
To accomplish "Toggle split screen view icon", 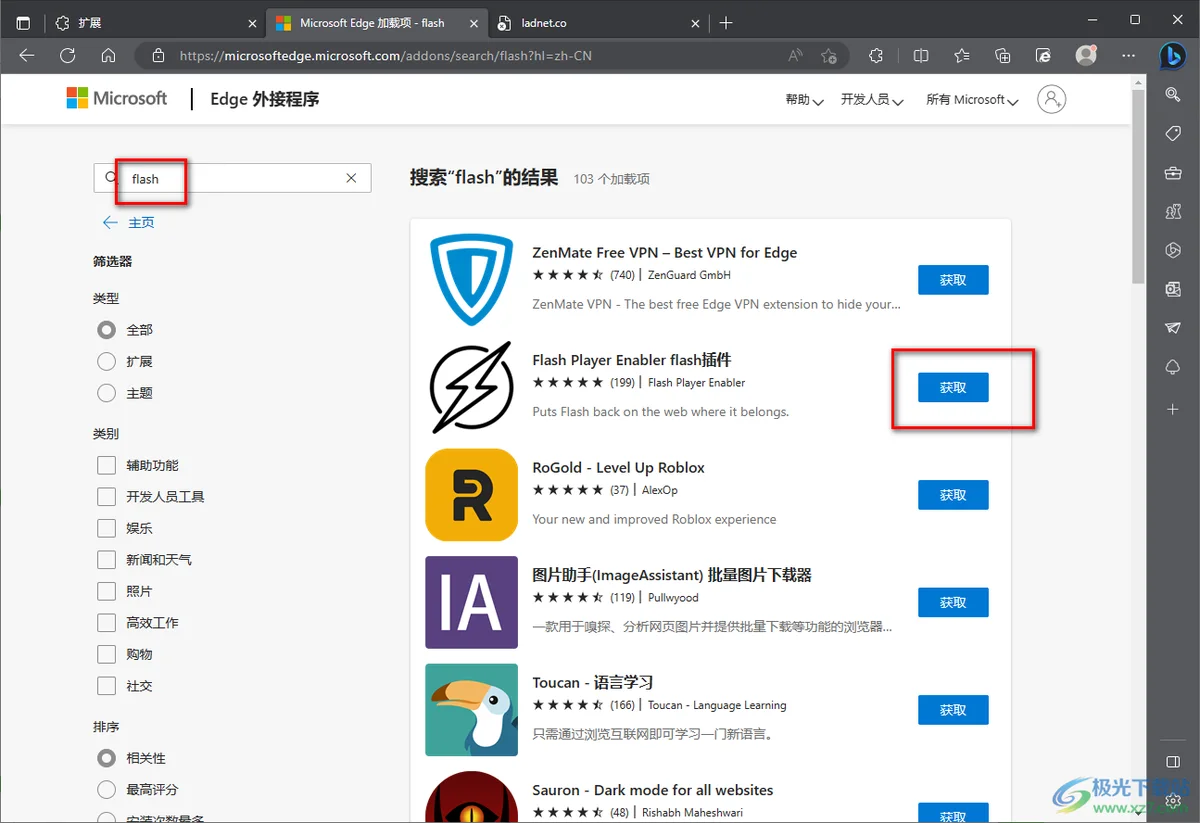I will (921, 56).
